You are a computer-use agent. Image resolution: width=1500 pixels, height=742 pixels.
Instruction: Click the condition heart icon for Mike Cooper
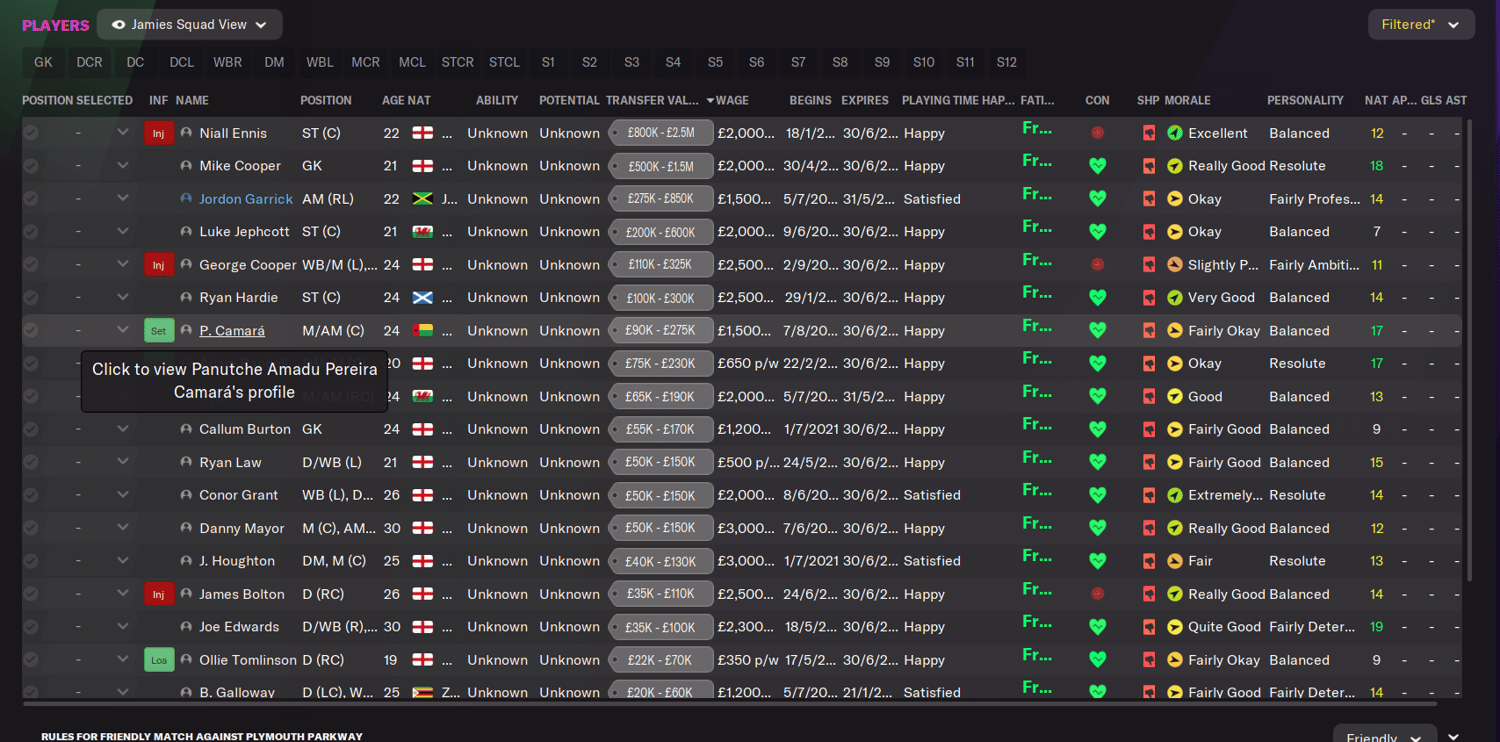(x=1097, y=166)
